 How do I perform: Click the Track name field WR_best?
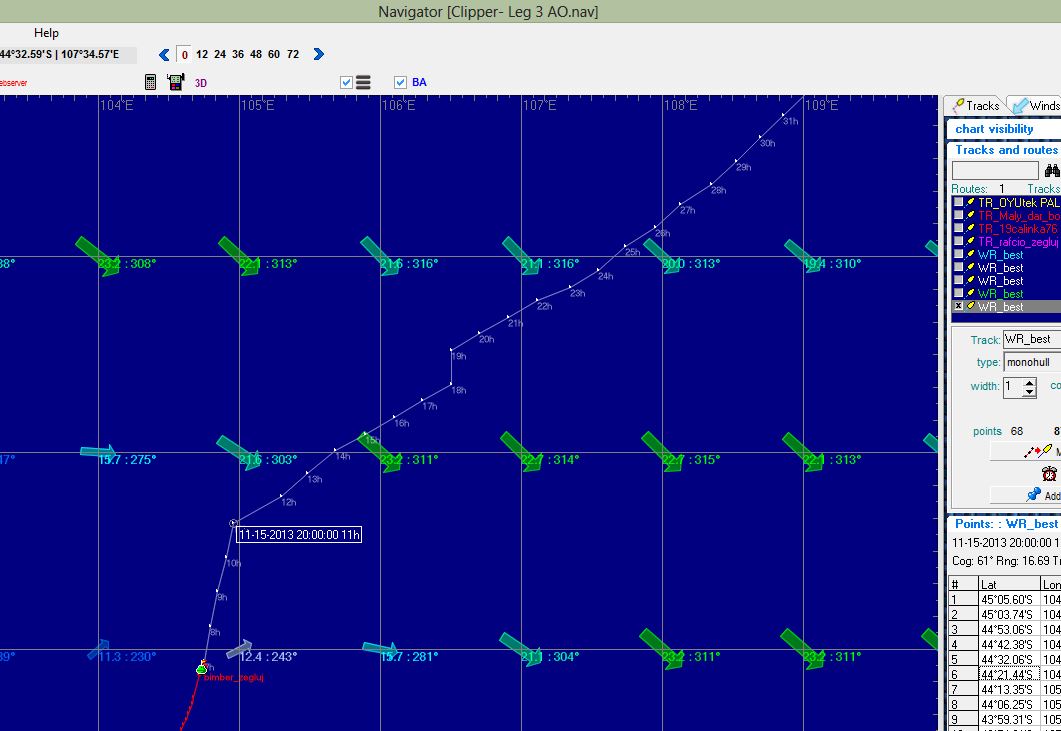[1032, 339]
